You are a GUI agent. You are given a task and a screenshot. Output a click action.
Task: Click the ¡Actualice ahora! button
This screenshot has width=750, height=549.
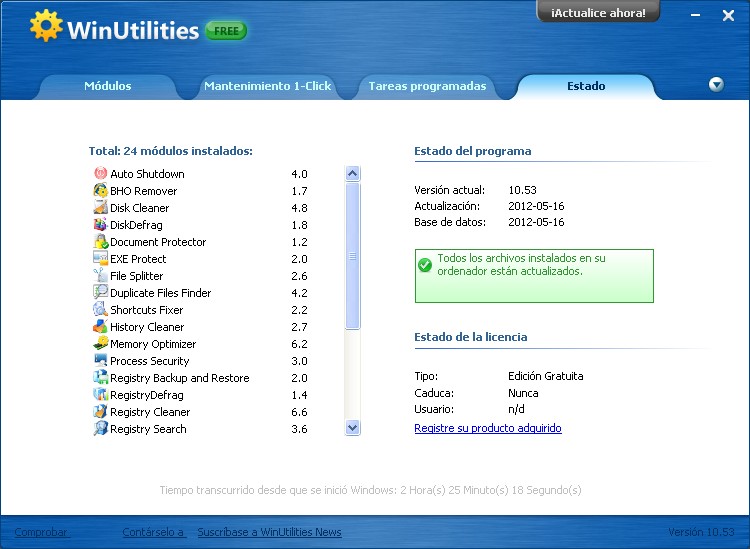click(598, 12)
